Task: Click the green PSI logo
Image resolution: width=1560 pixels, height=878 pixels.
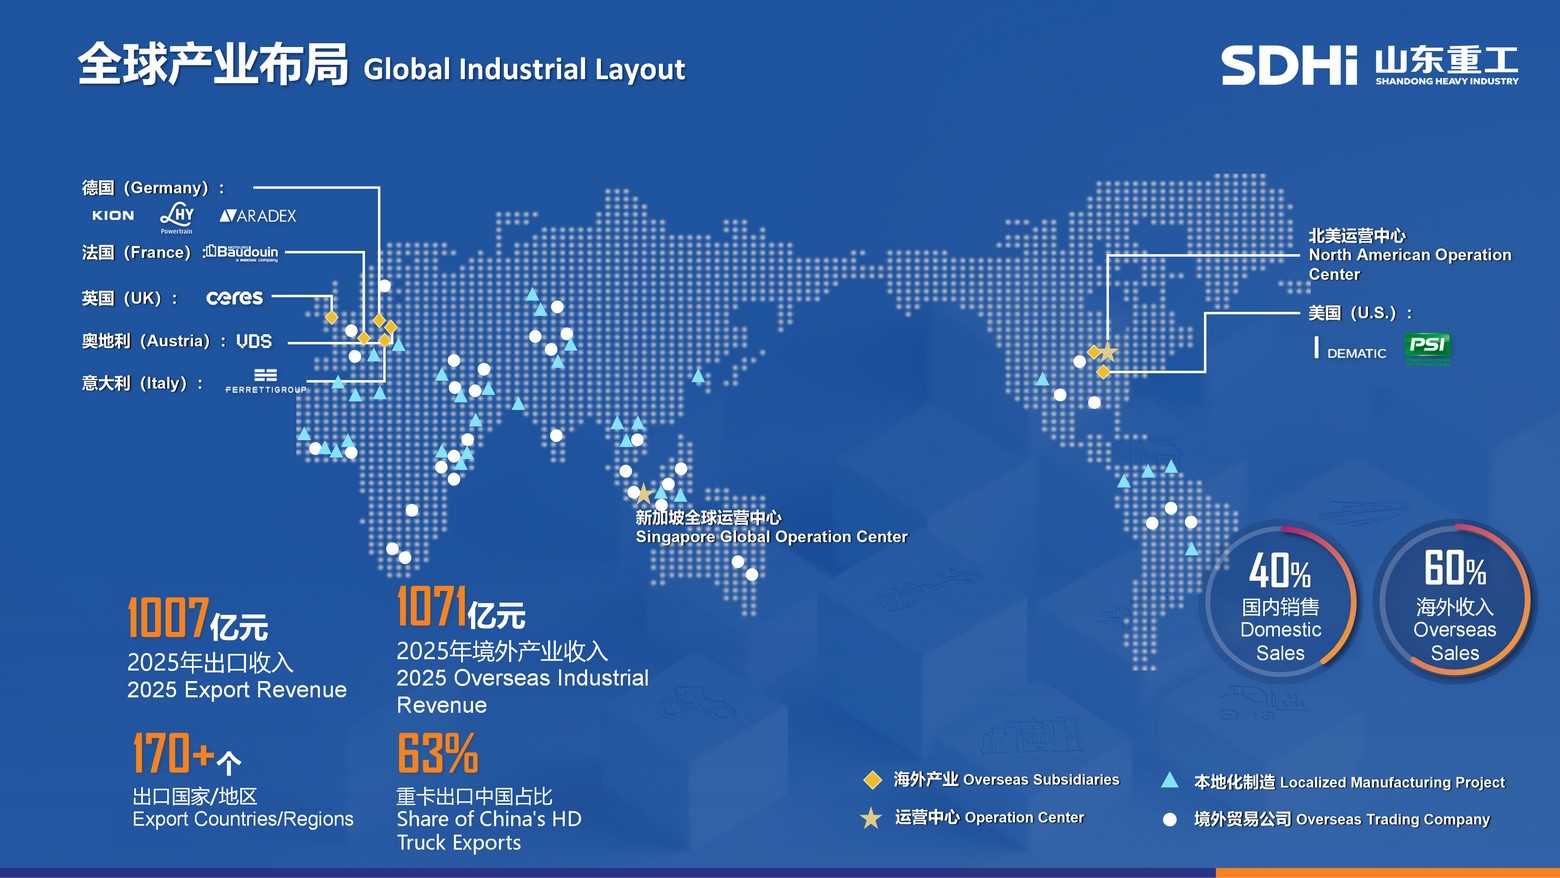Action: [x=1428, y=347]
